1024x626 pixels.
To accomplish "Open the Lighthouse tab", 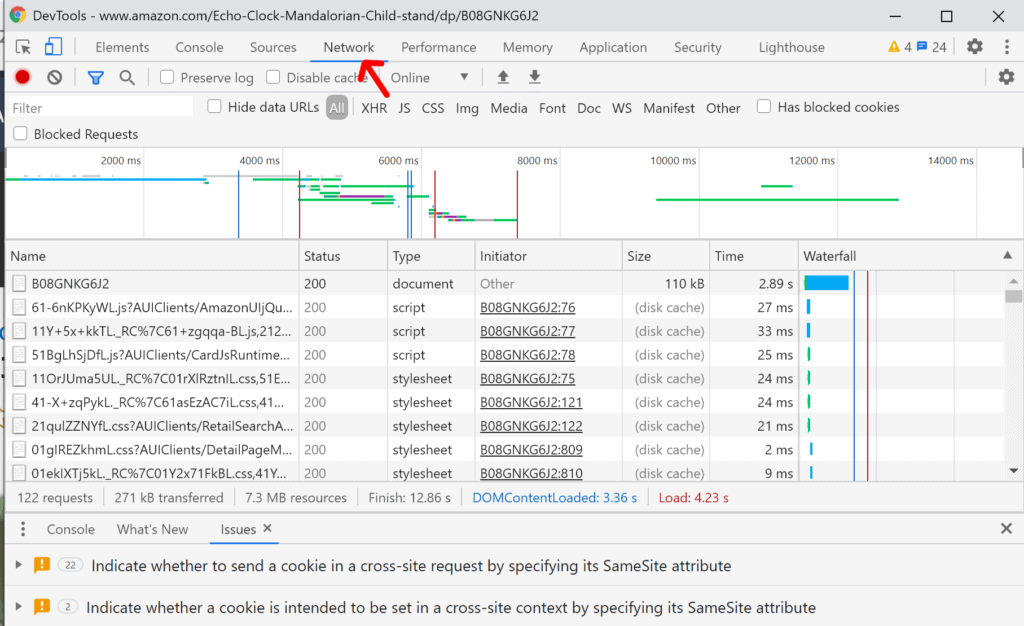I will [792, 47].
